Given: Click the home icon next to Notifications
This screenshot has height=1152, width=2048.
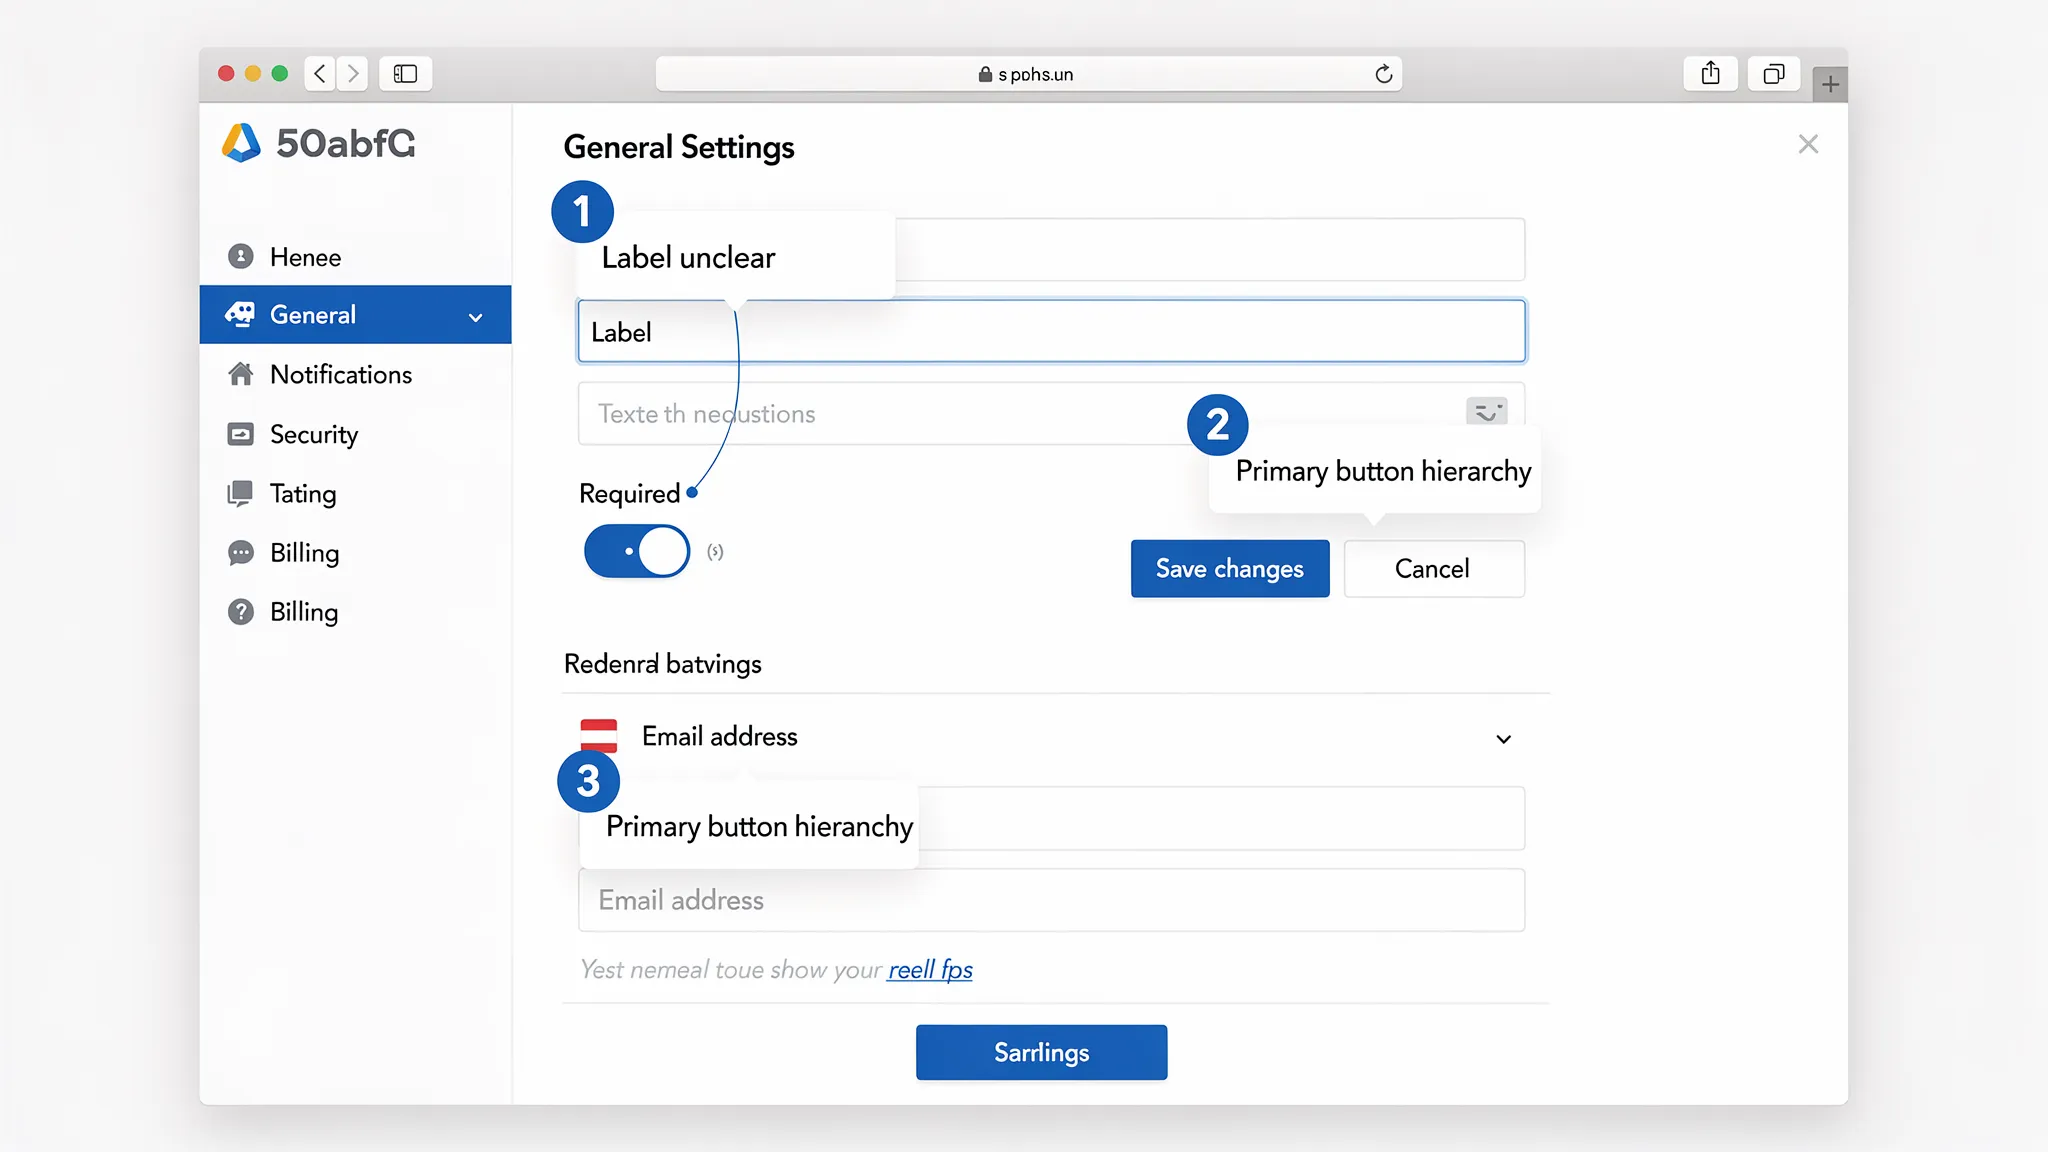Looking at the screenshot, I should 241,374.
